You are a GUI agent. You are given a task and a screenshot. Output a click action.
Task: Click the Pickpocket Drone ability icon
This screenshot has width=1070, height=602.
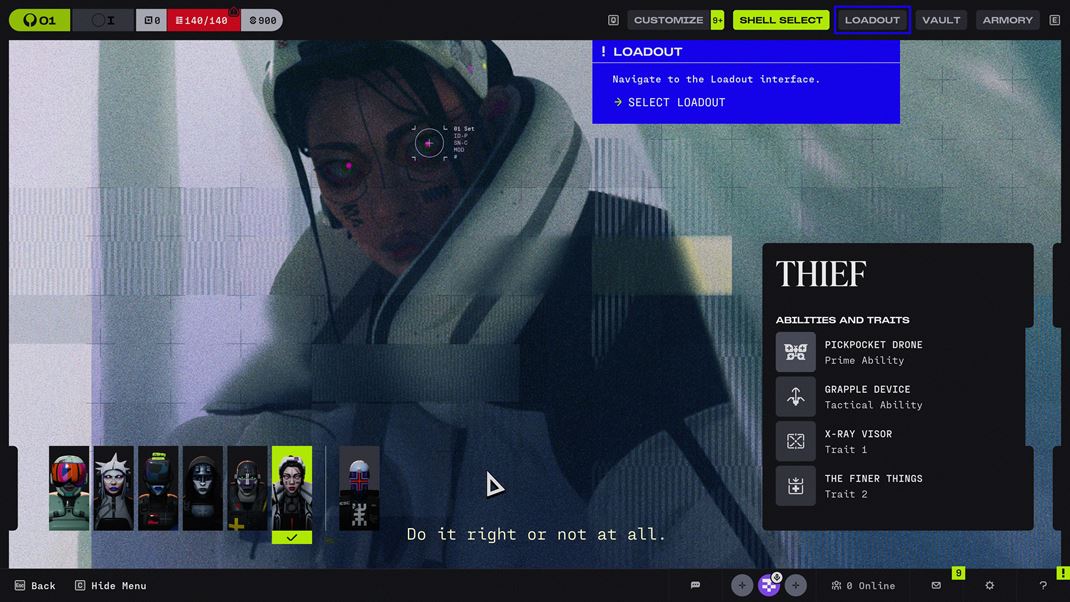point(795,352)
